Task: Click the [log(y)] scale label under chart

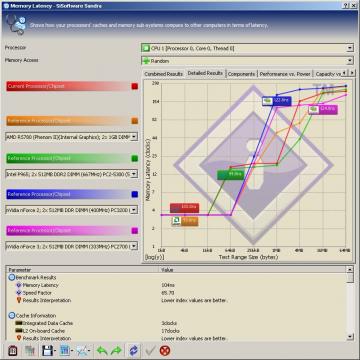Action: point(154,257)
